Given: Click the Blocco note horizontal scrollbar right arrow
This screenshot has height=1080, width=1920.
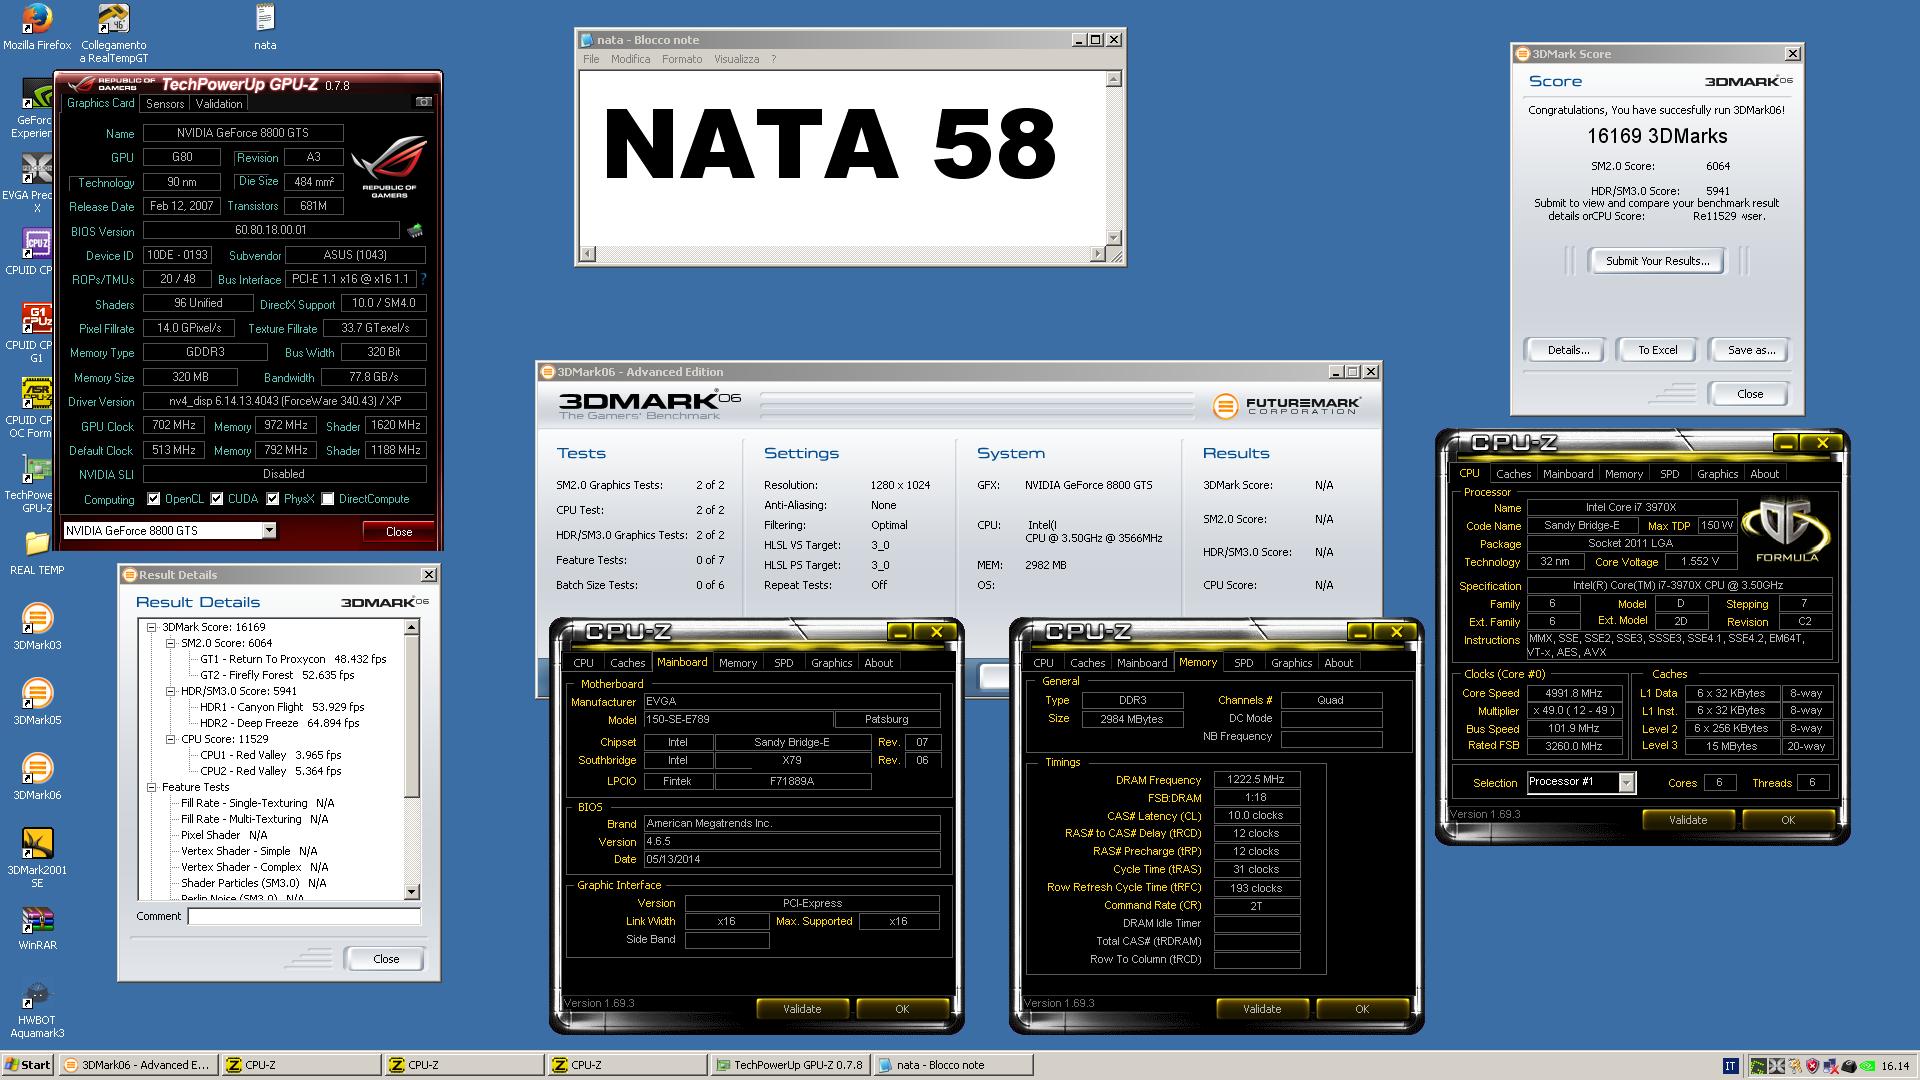Looking at the screenshot, I should click(x=1098, y=254).
